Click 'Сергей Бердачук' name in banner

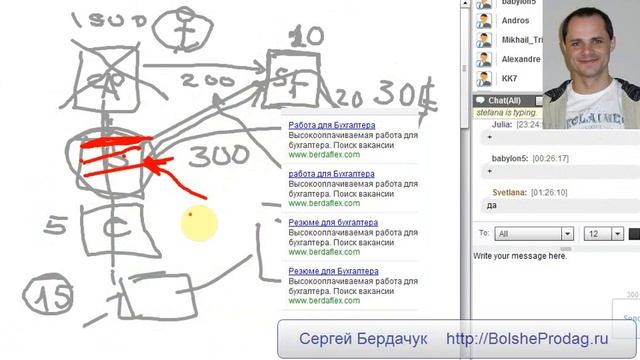coord(363,338)
